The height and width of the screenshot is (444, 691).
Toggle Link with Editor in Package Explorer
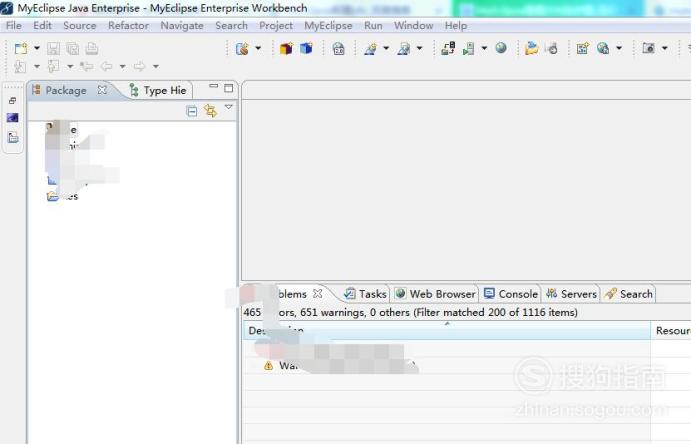tap(210, 111)
